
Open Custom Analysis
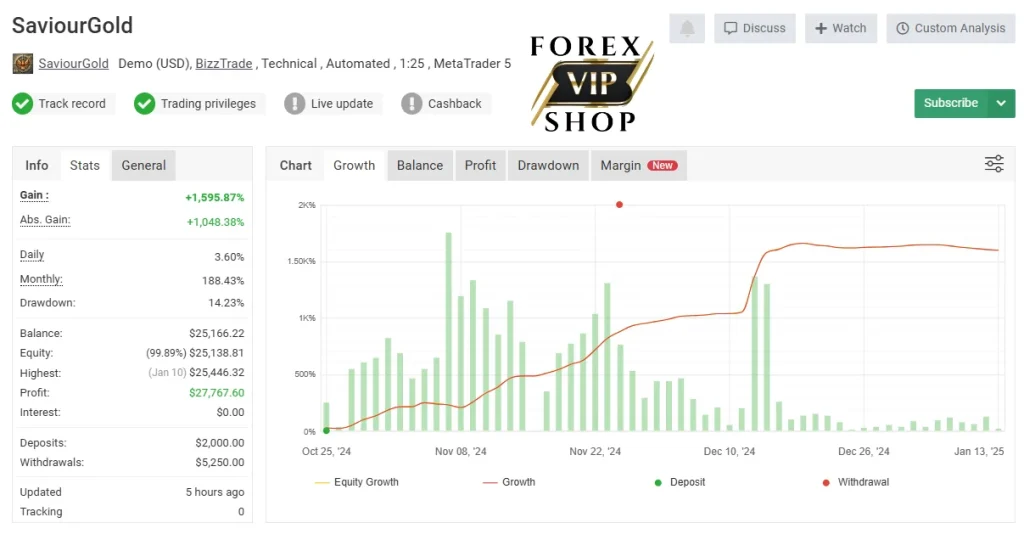[x=951, y=28]
